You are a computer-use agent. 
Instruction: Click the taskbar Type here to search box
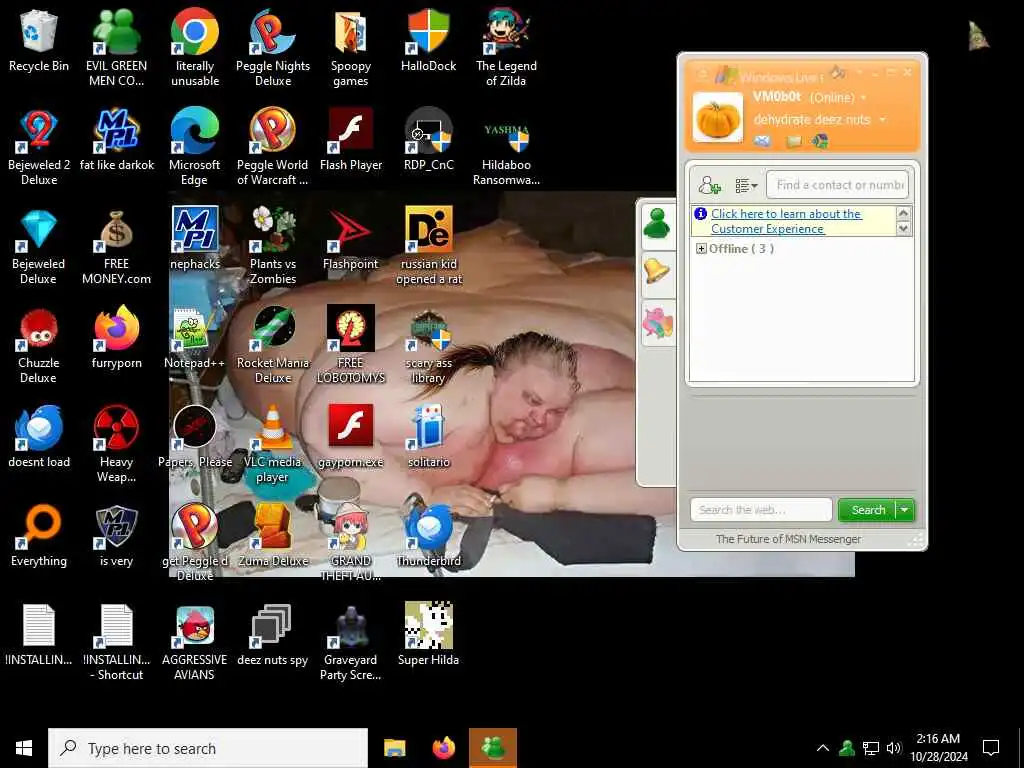pos(208,748)
